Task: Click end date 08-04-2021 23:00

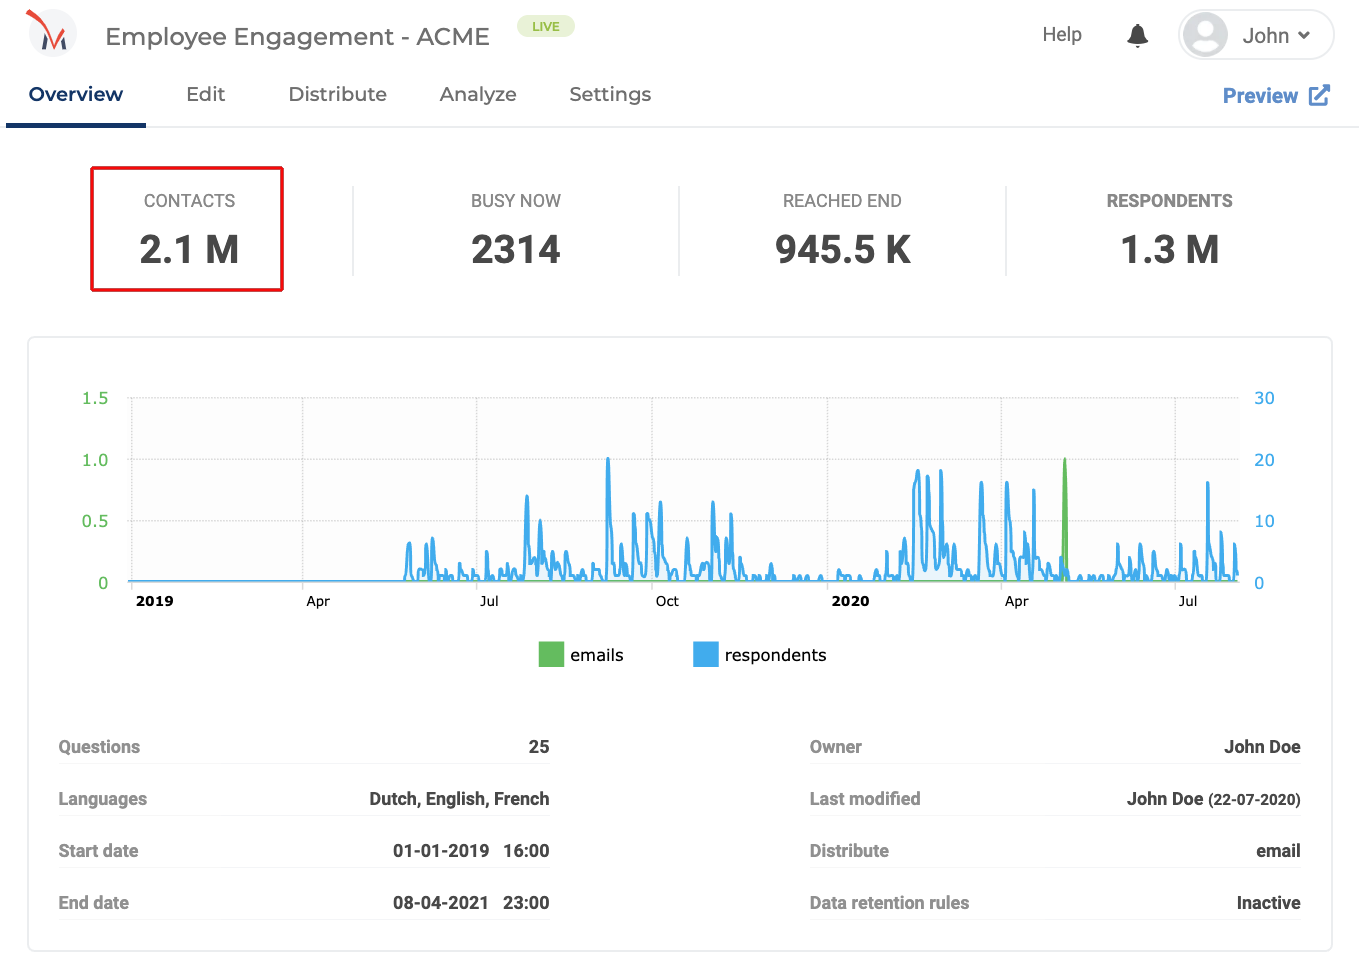Action: coord(471,903)
